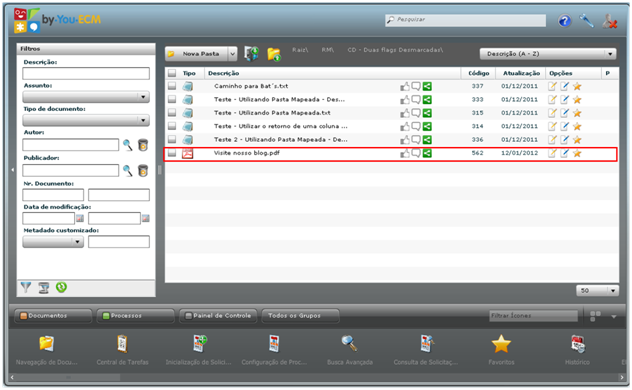Check the box for Teste - Utilizar o retorno row
The width and height of the screenshot is (632, 390).
click(172, 127)
